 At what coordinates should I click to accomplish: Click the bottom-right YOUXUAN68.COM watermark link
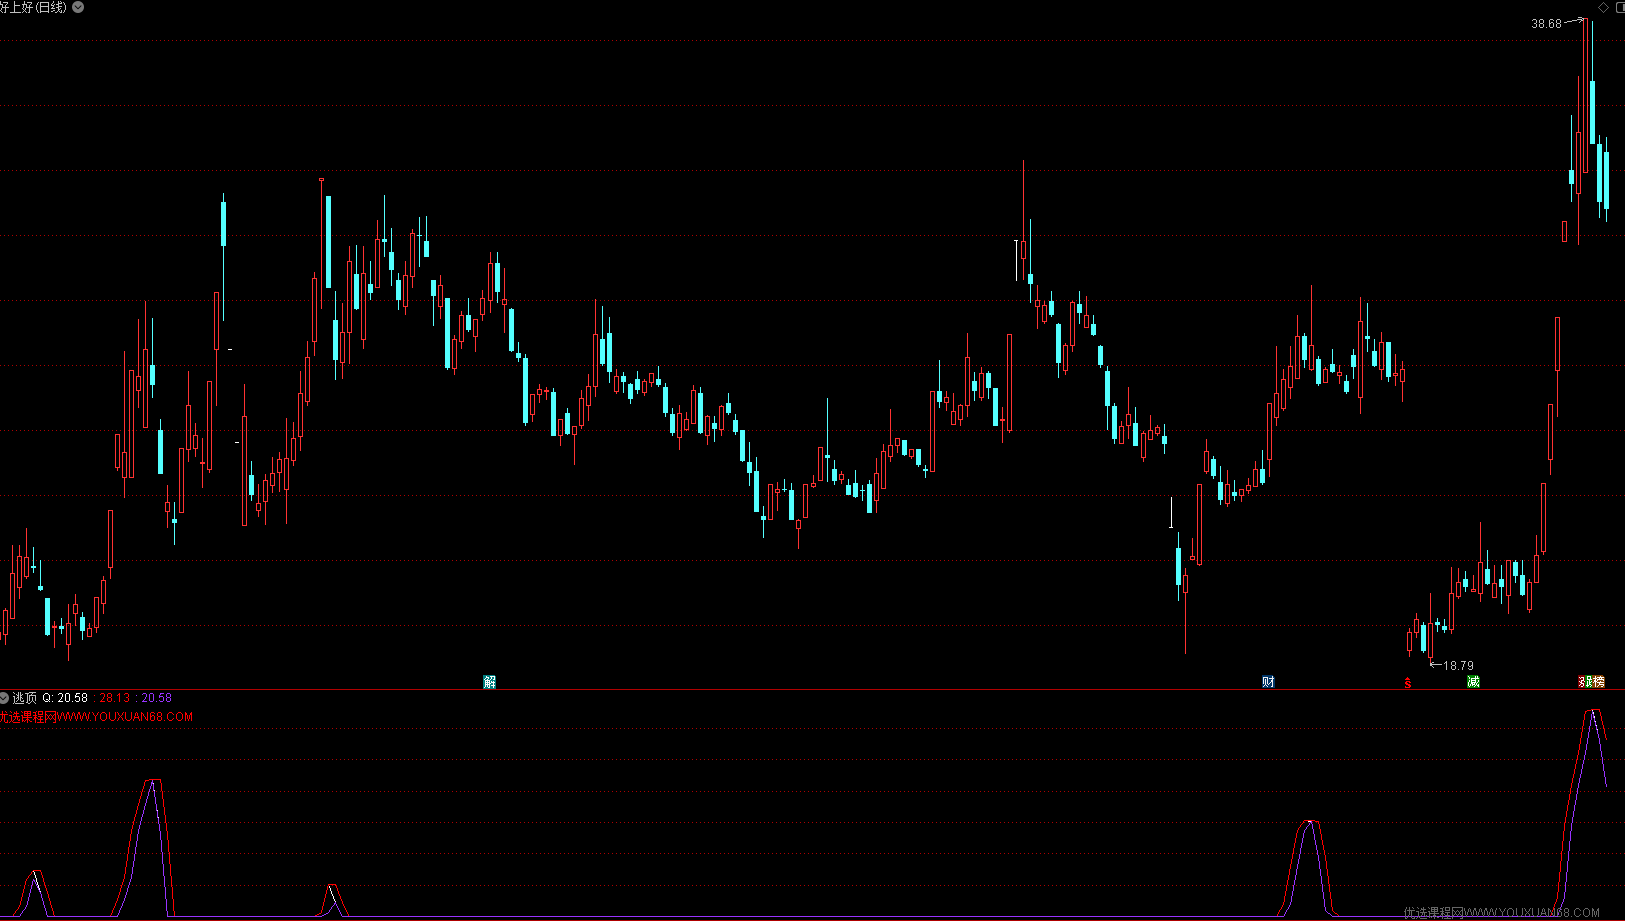(x=1501, y=913)
